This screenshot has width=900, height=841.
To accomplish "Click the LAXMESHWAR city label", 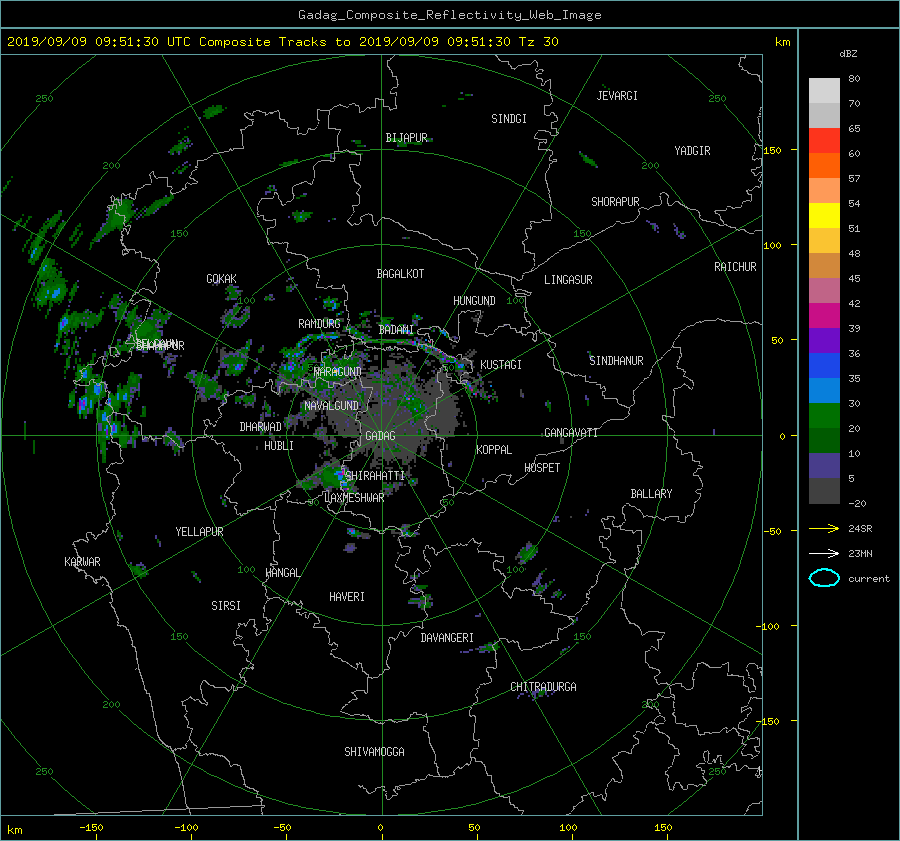I will (354, 498).
